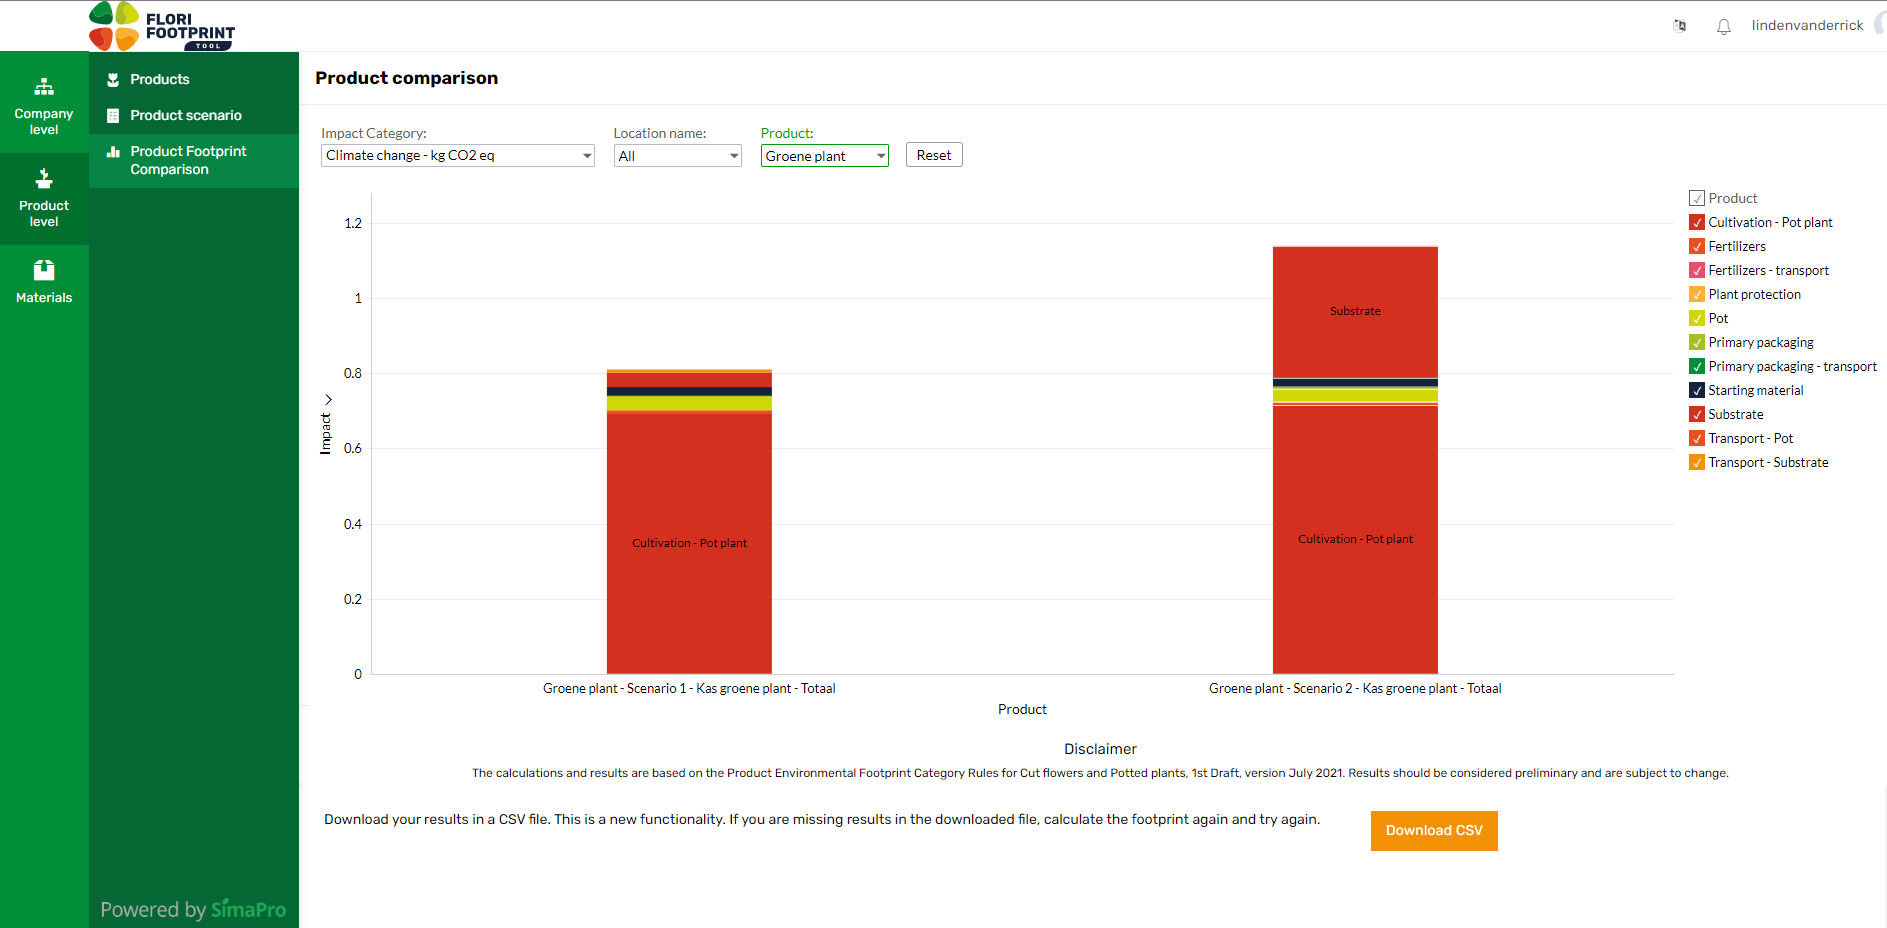Click the Download CSV button
Image resolution: width=1887 pixels, height=928 pixels.
1433,830
